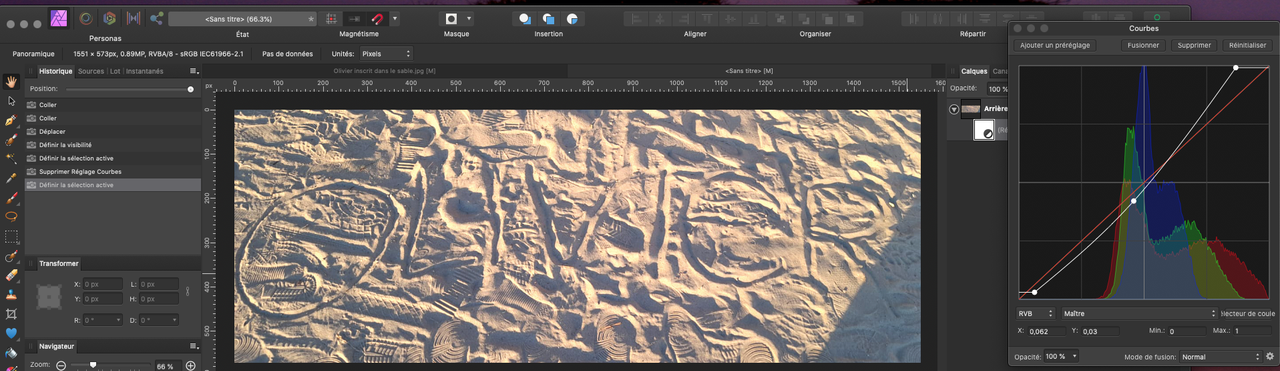
Task: Click the Navigateur zoom slider
Action: click(x=93, y=366)
